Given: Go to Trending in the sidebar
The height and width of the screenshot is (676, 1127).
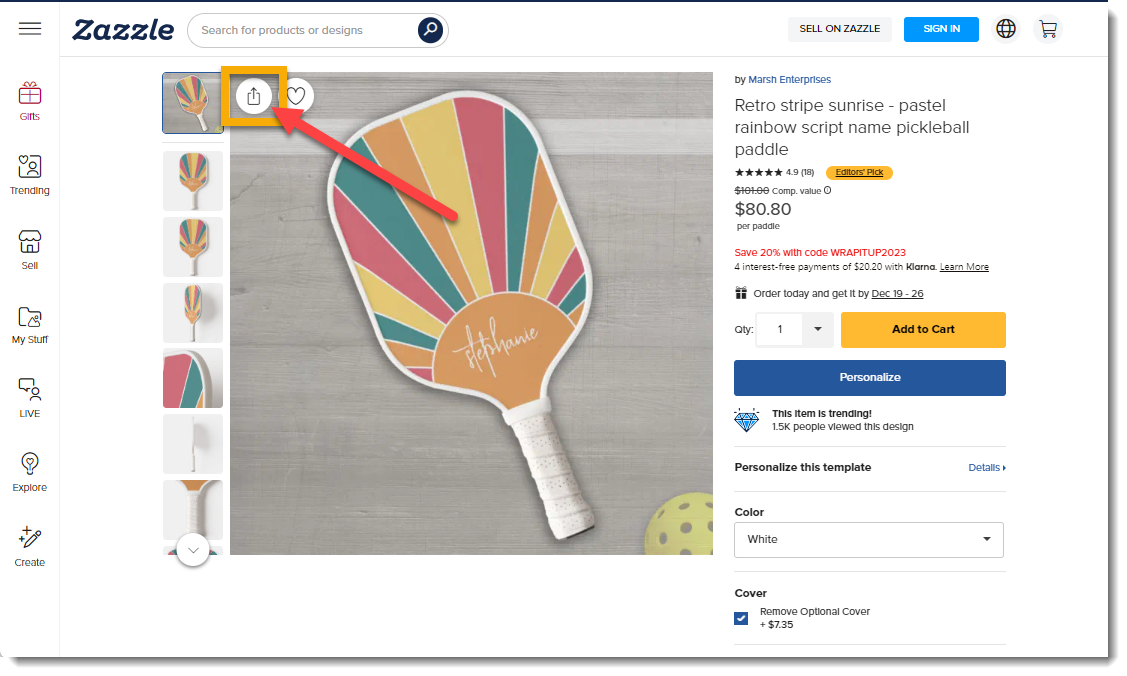Looking at the screenshot, I should pos(30,175).
